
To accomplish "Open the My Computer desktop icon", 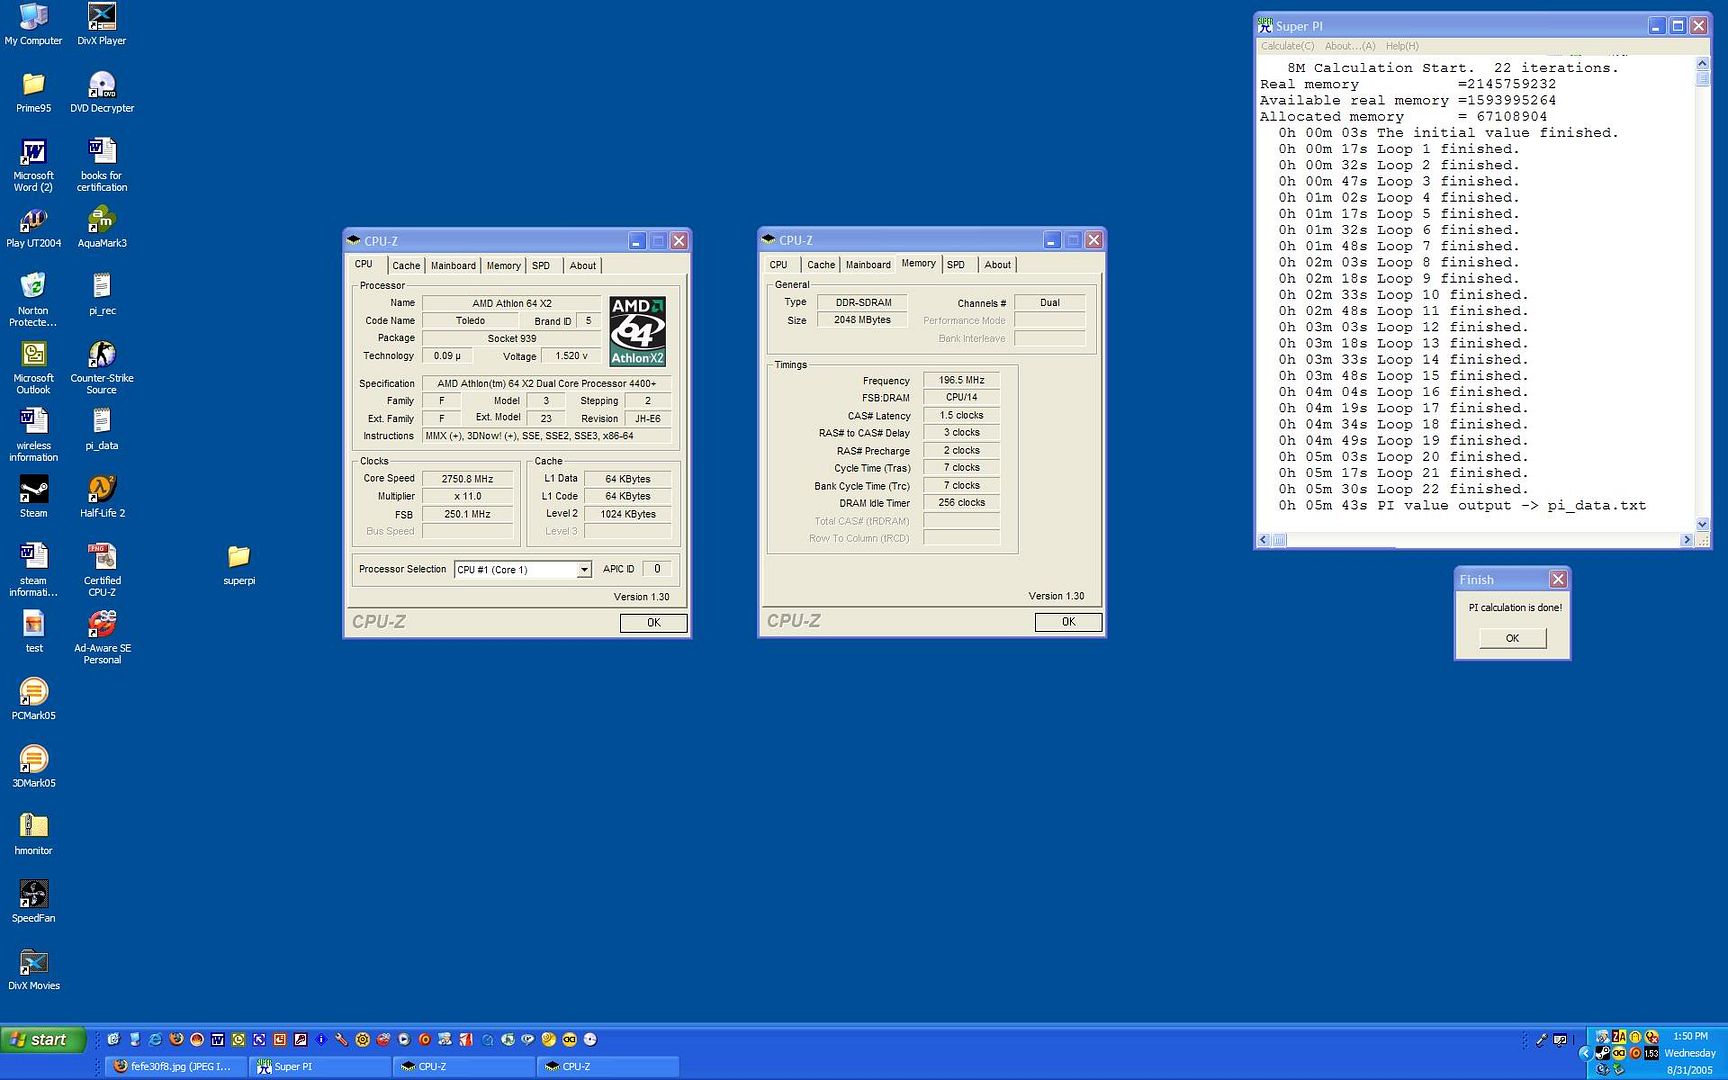I will click(33, 24).
